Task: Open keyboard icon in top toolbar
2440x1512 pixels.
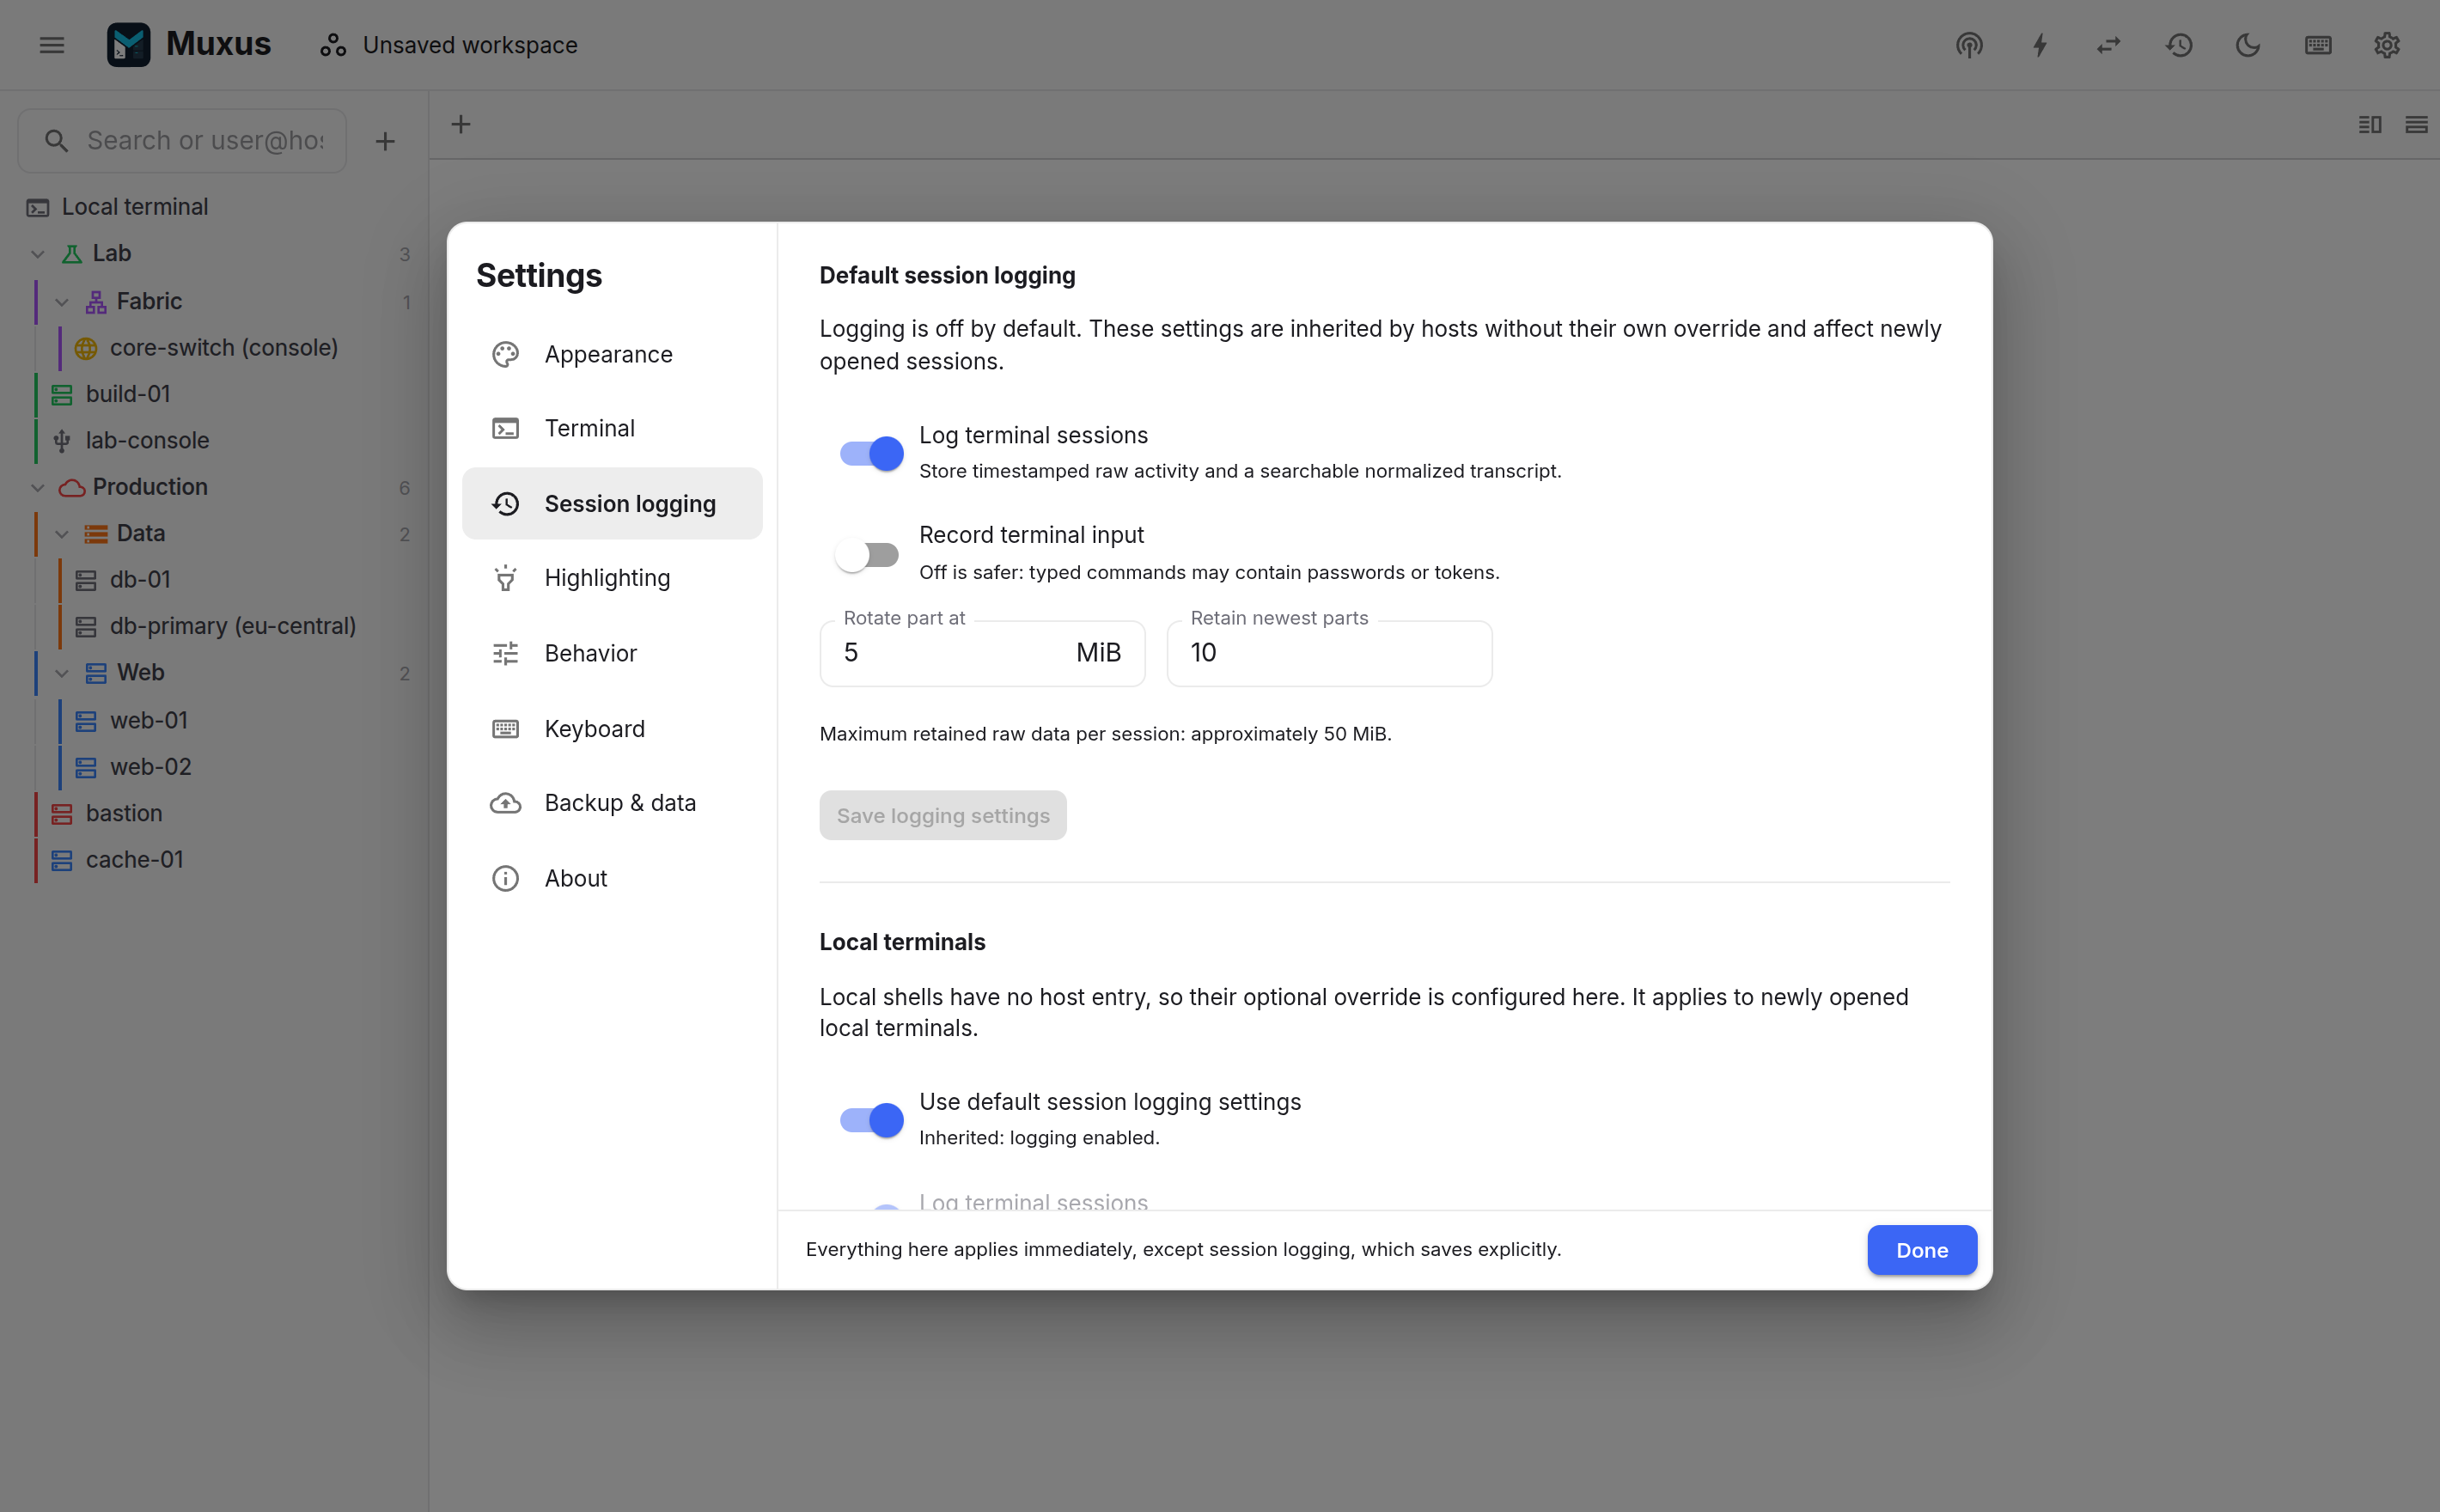Action: coord(2318,45)
